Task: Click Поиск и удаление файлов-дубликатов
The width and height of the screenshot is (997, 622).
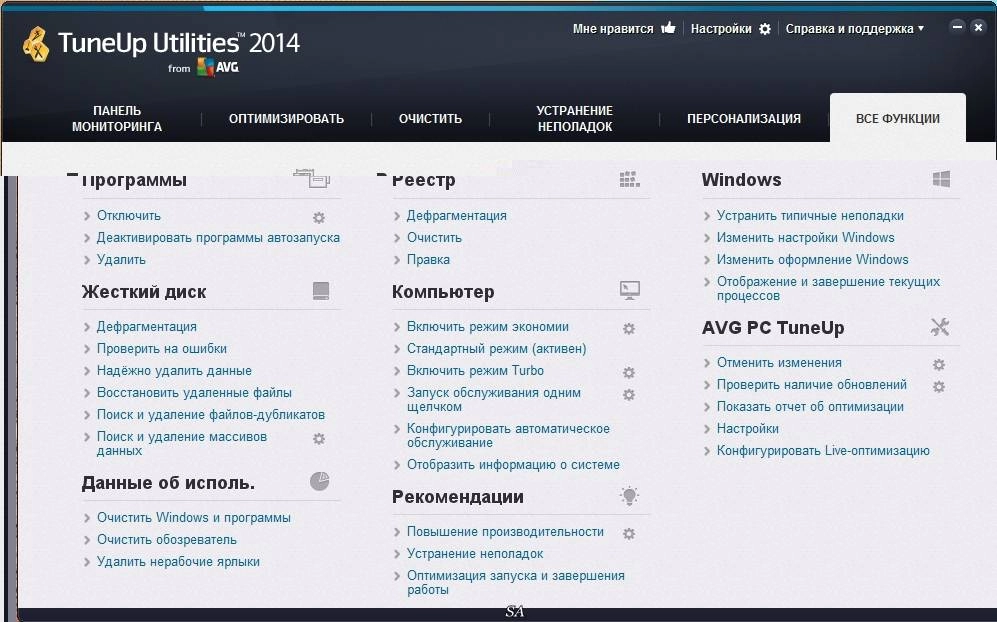Action: click(x=210, y=415)
